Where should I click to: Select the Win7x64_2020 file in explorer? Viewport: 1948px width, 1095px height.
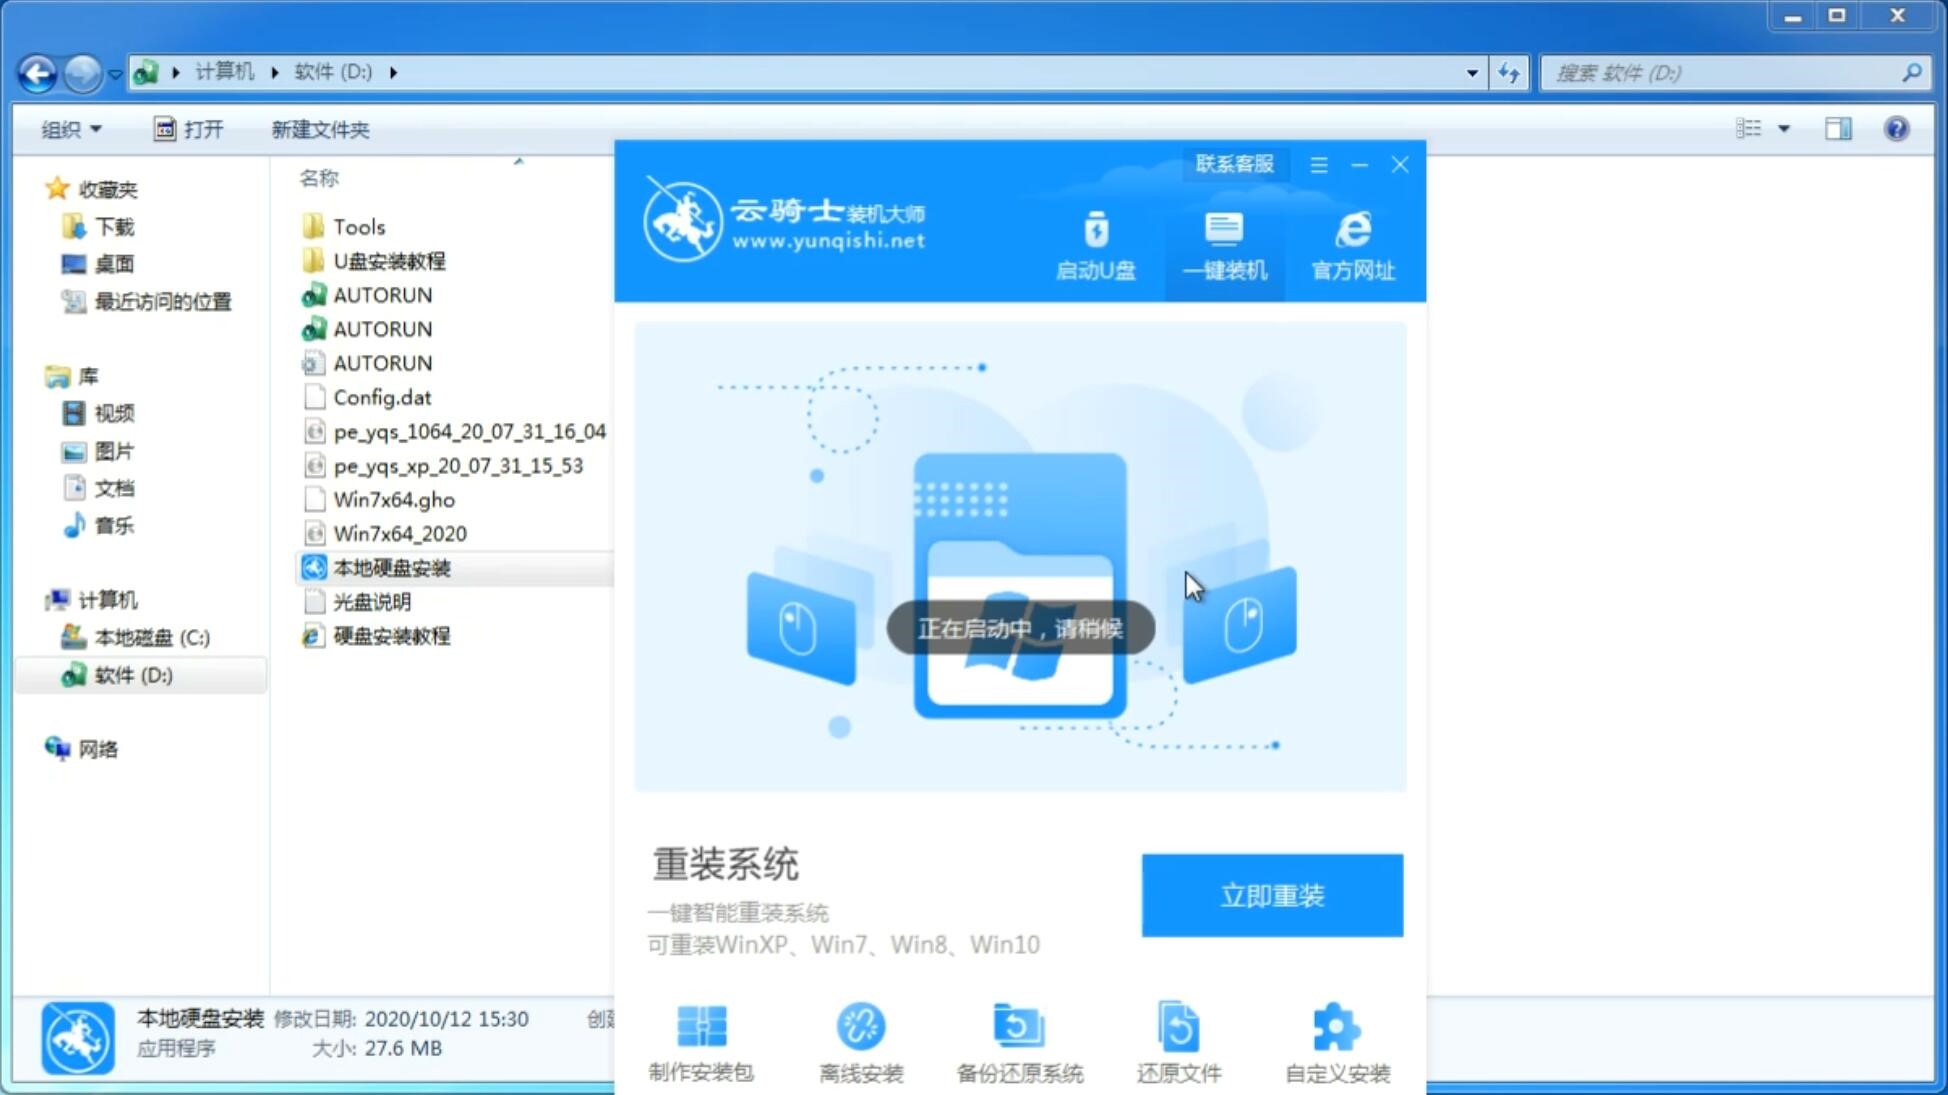(399, 533)
